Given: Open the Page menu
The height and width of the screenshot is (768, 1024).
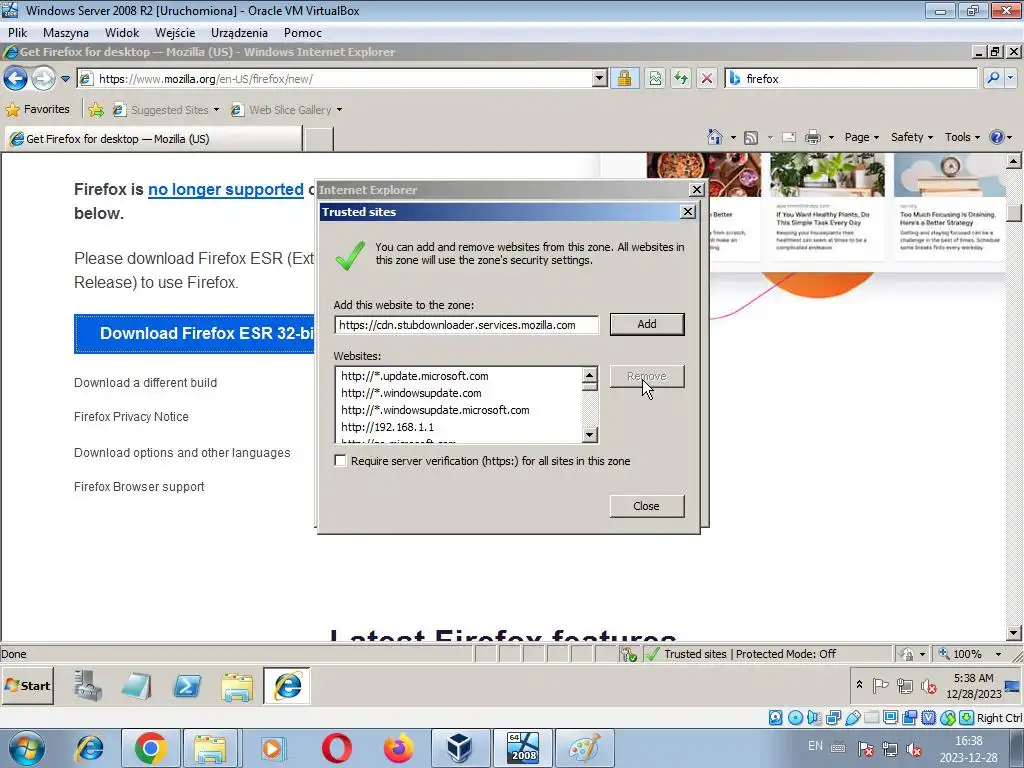Looking at the screenshot, I should 861,137.
